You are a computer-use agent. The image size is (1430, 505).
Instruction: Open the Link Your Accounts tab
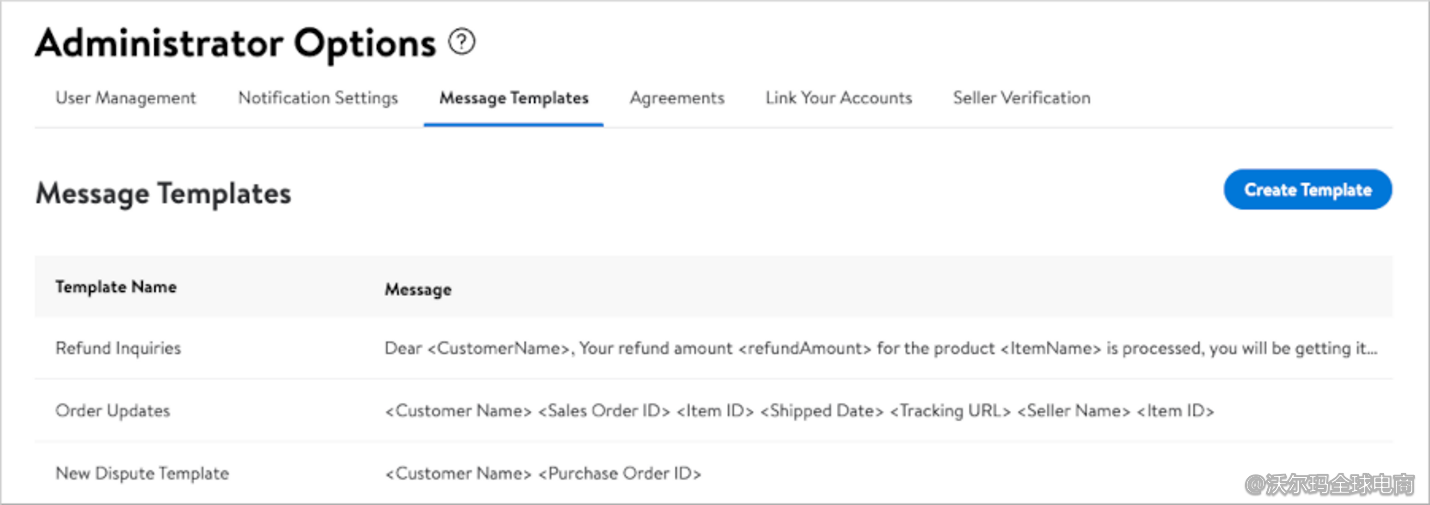click(x=839, y=98)
